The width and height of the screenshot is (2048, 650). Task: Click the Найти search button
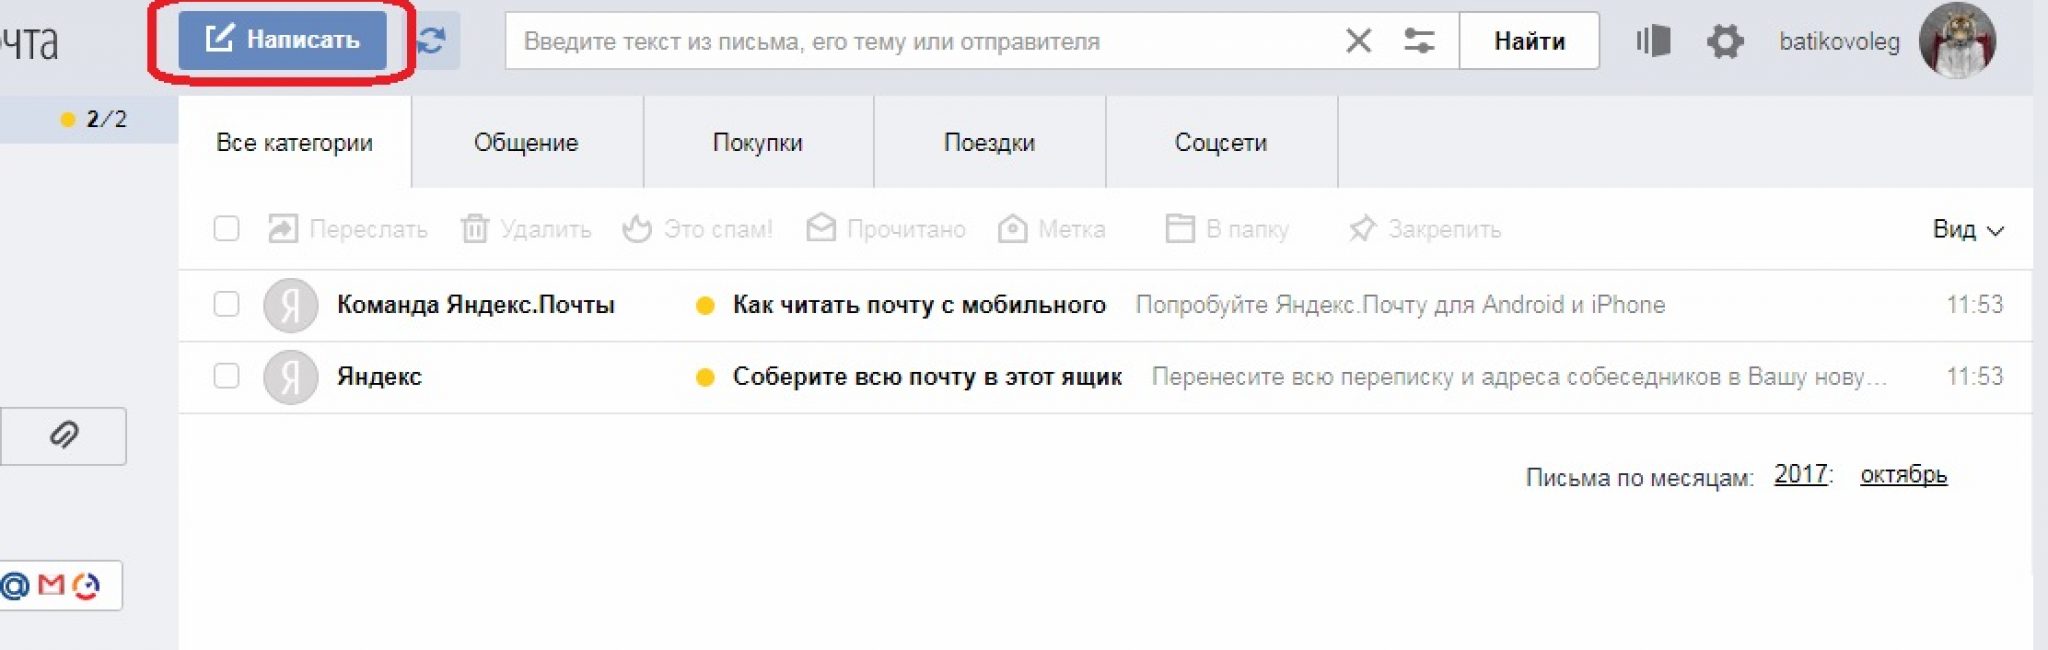point(1529,41)
